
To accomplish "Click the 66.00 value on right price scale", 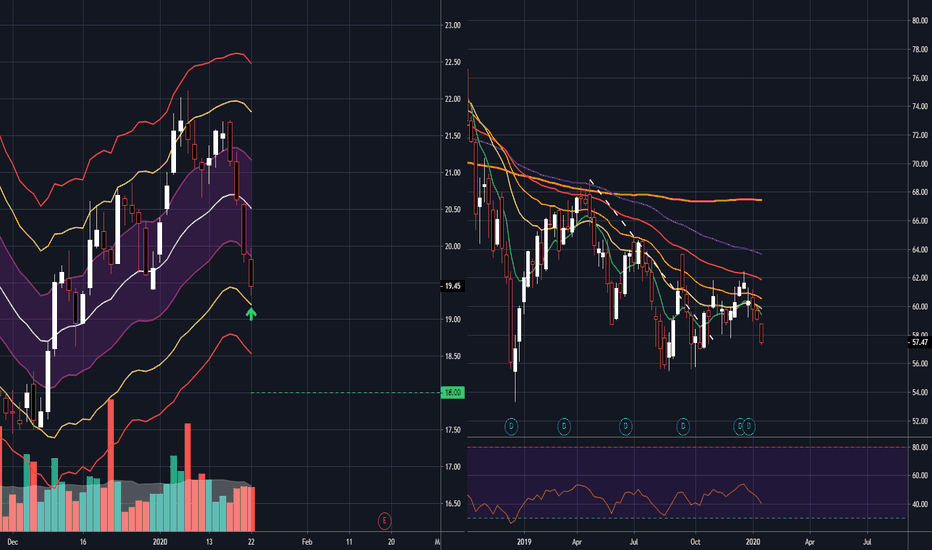I will (x=920, y=221).
